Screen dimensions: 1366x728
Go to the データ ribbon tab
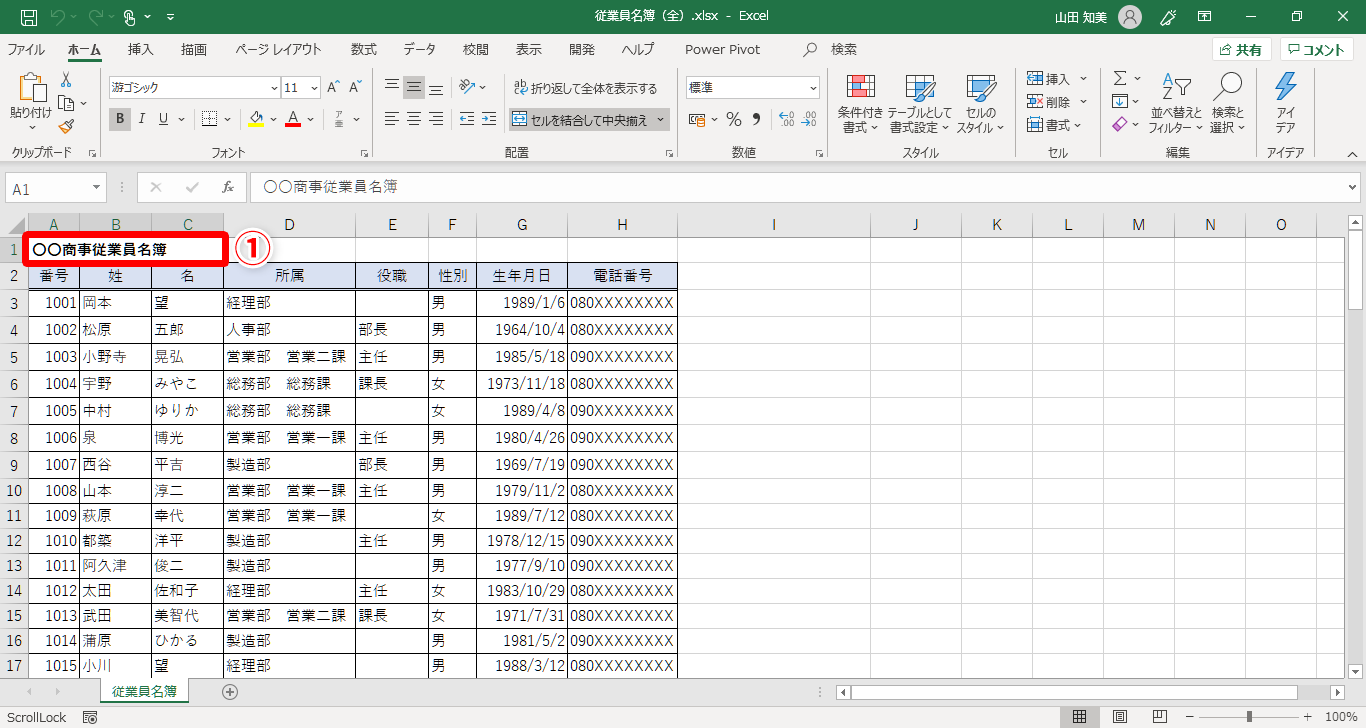pyautogui.click(x=420, y=49)
